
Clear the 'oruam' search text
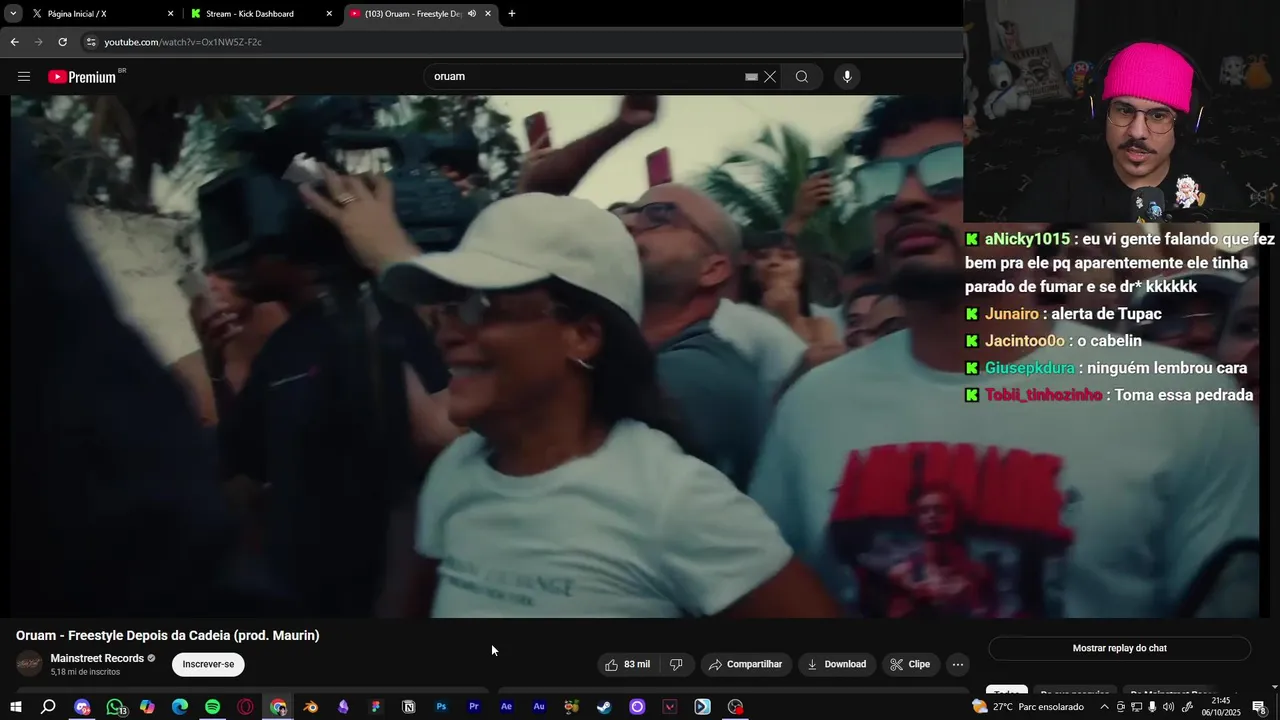[x=770, y=77]
